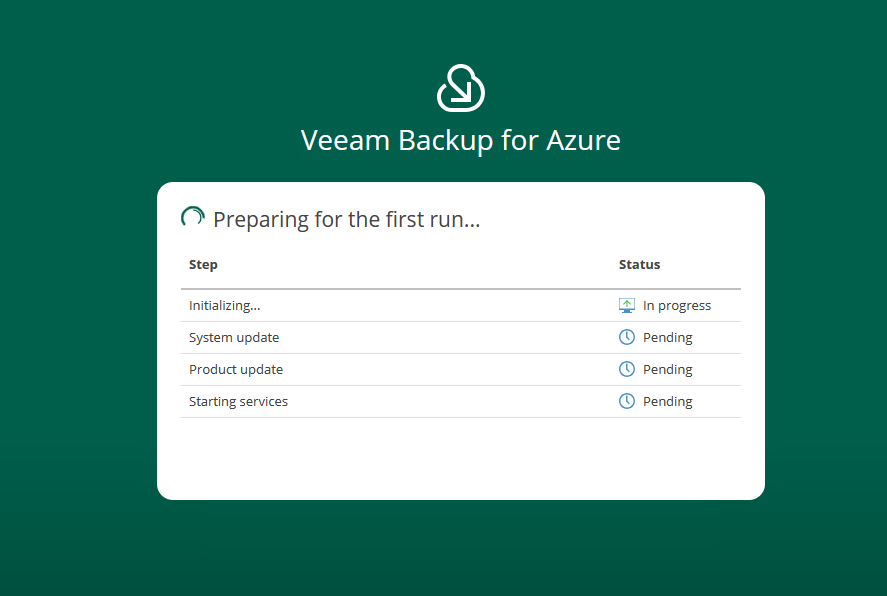
Task: Click the Status column header
Action: 639,265
